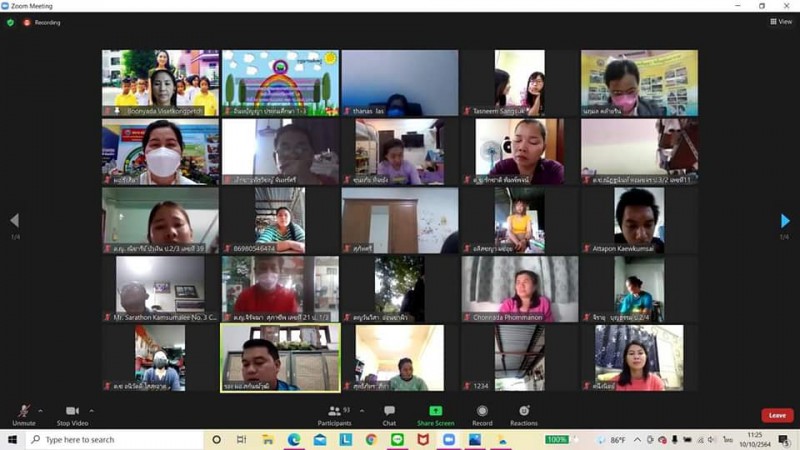Click the green encryption shield icon

point(10,22)
